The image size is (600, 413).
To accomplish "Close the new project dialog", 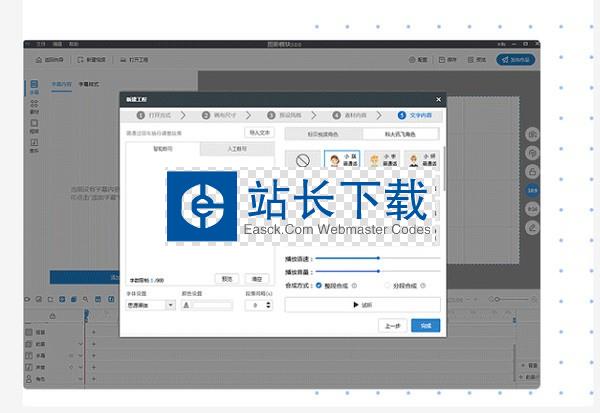I will [439, 100].
